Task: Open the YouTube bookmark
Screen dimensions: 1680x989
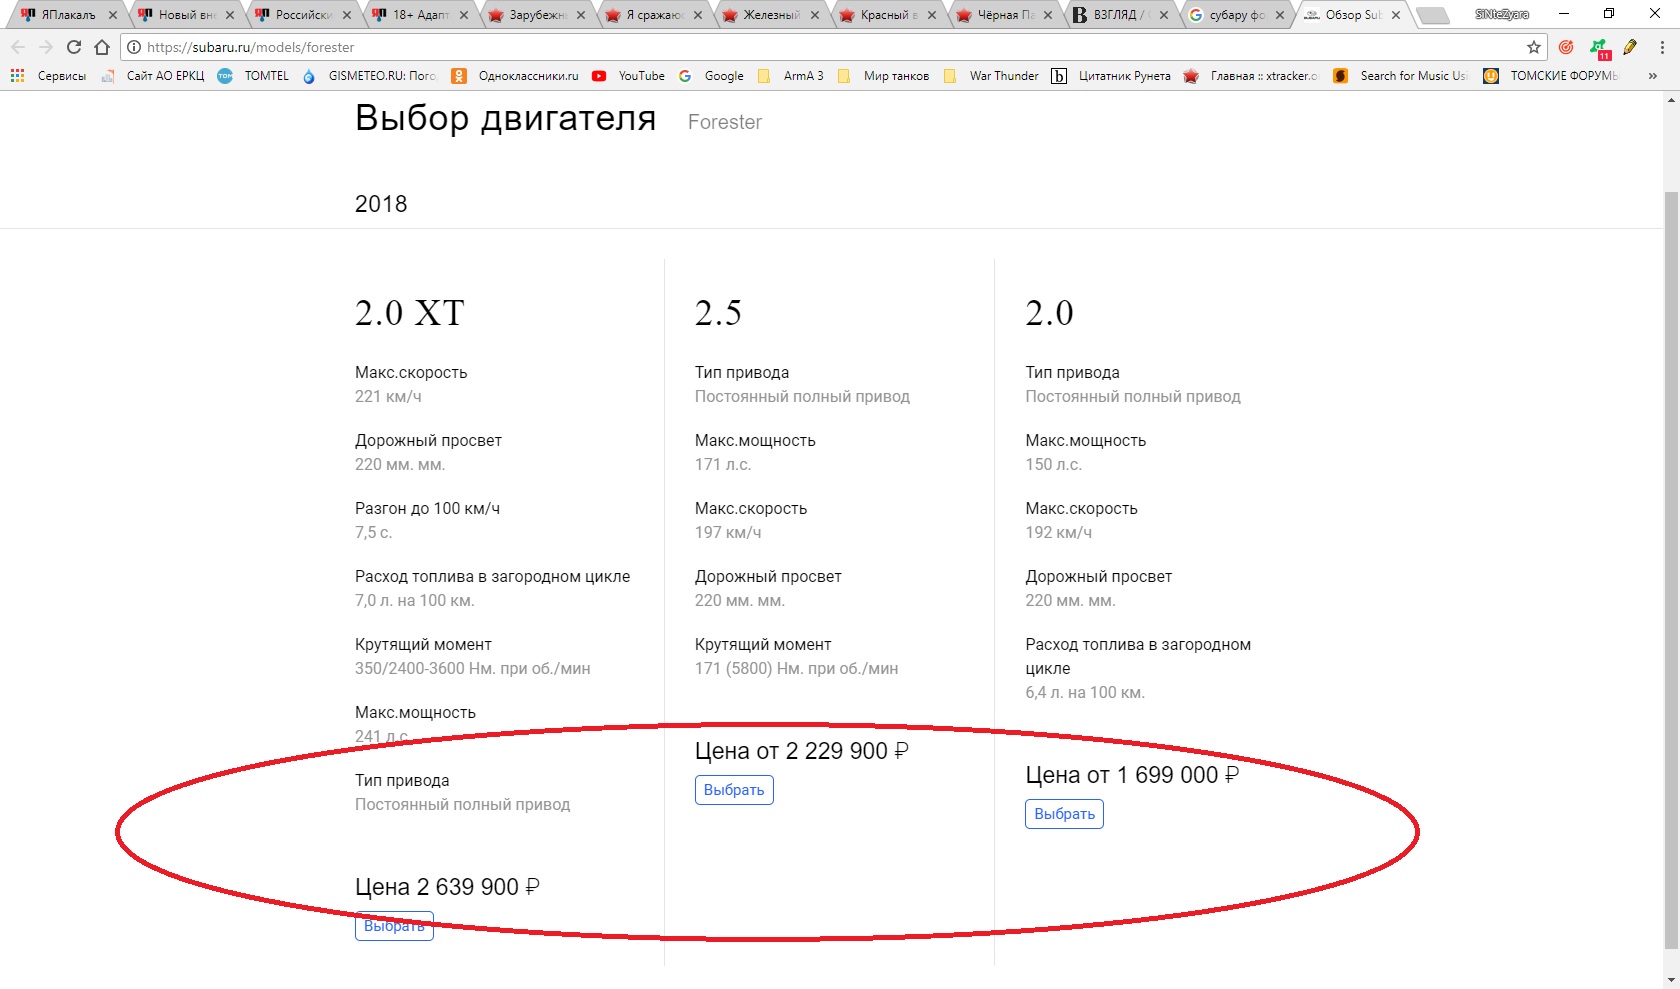Action: [628, 76]
